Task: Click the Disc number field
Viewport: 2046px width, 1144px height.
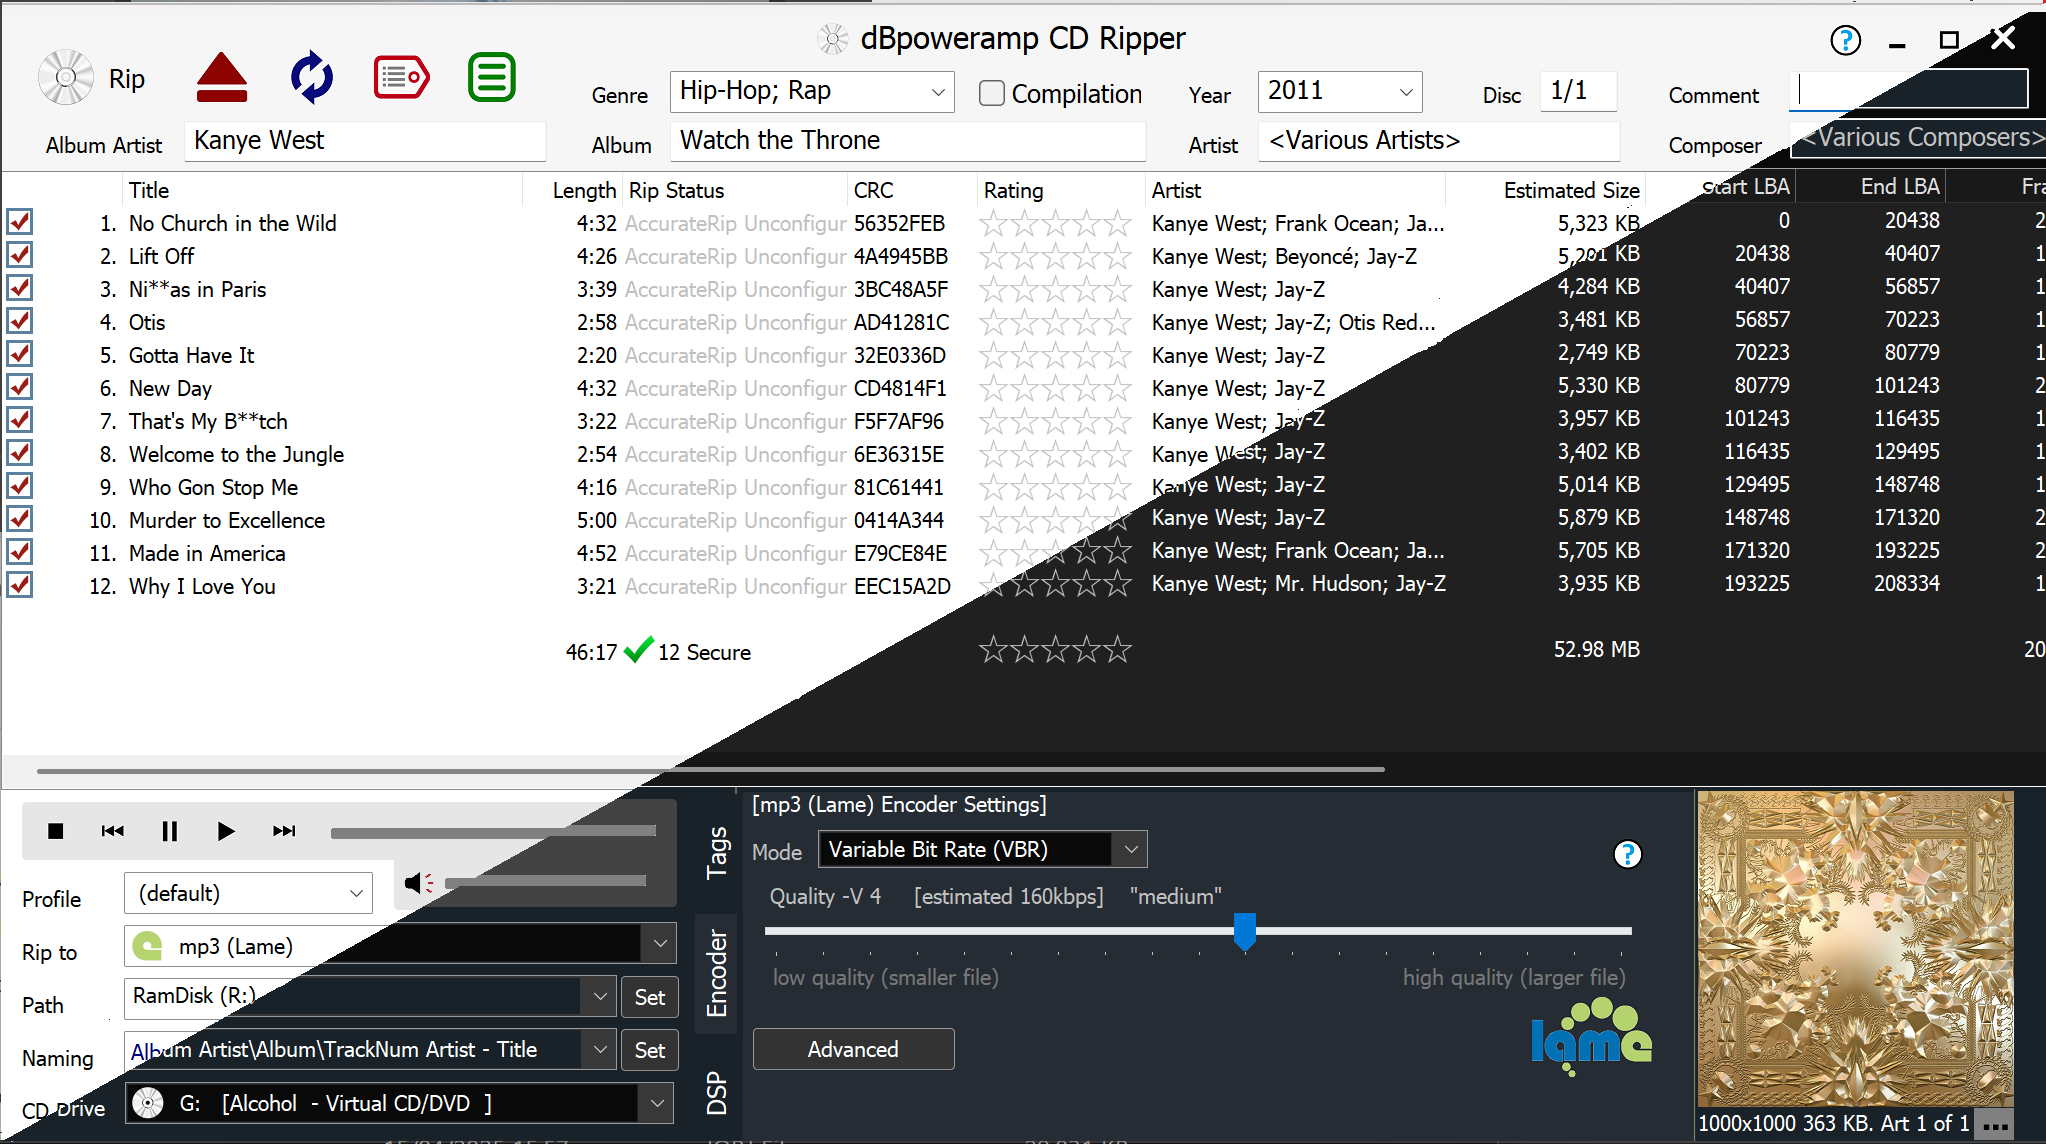Action: click(1578, 91)
